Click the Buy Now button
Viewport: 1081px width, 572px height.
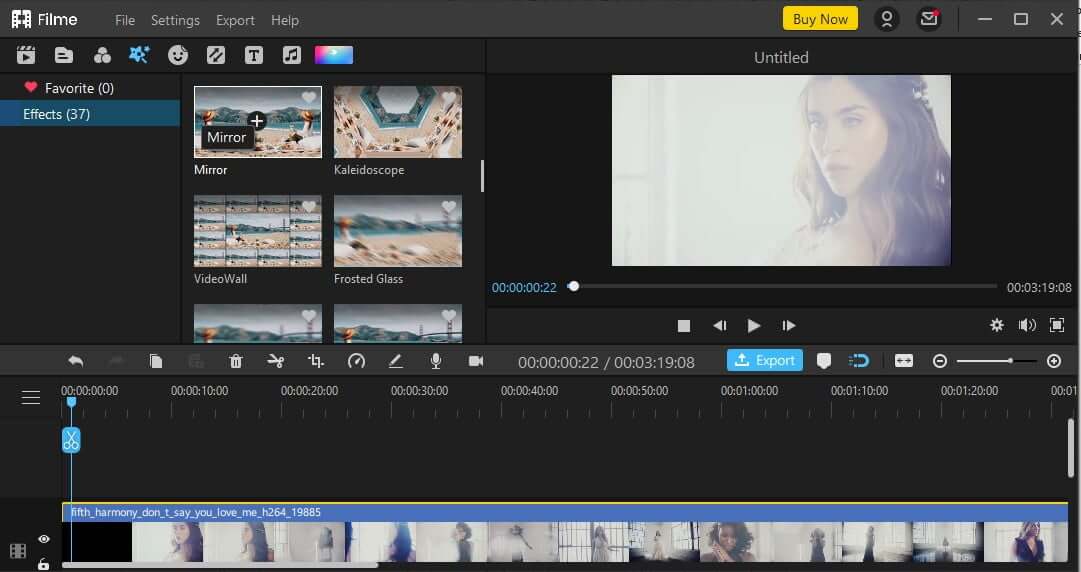pos(820,19)
